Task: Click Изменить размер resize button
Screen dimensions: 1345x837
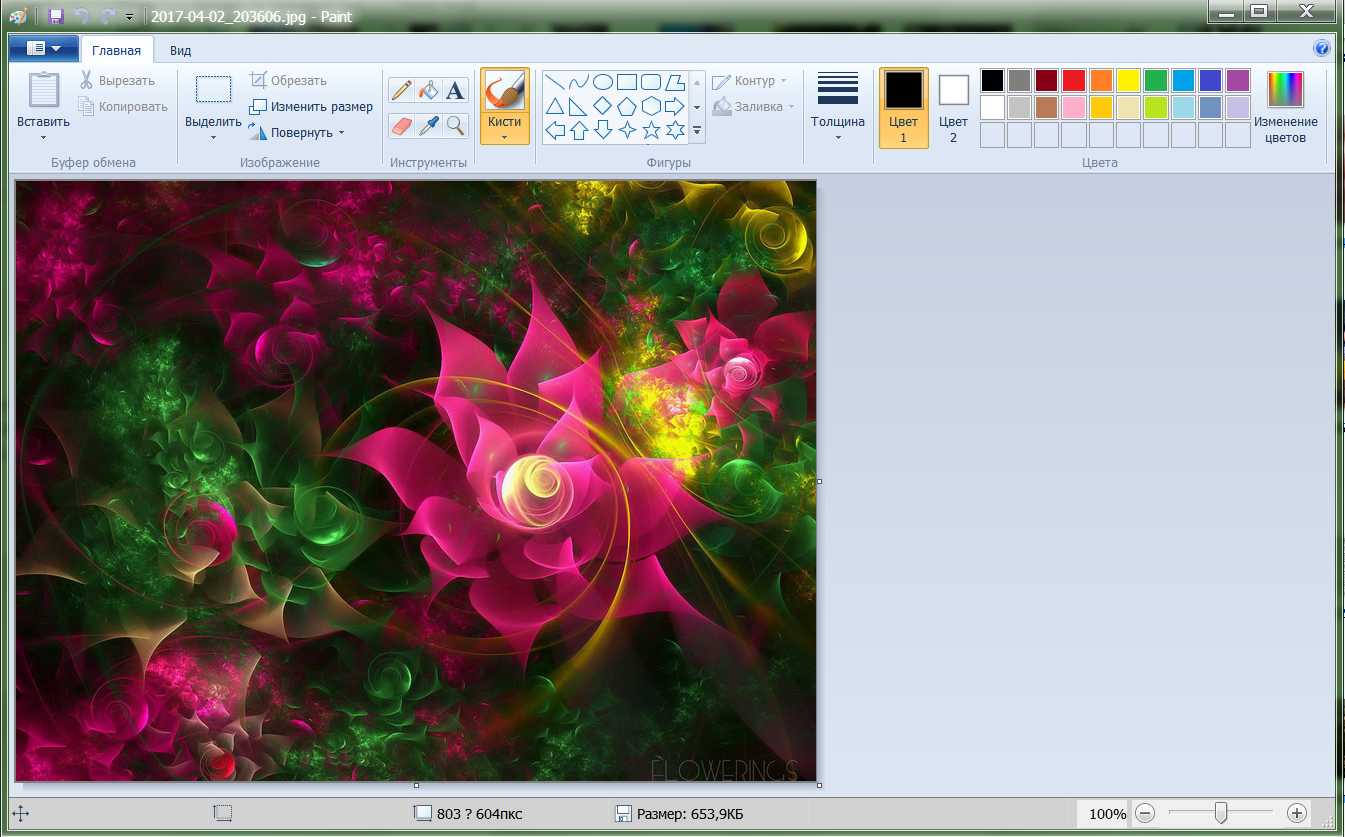Action: click(x=310, y=106)
